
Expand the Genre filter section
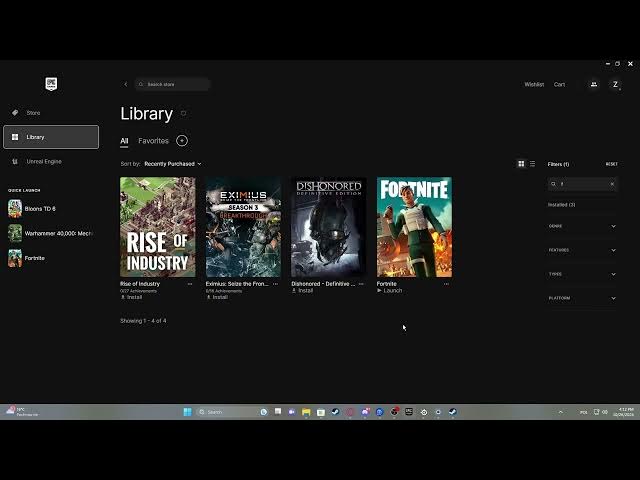pyautogui.click(x=582, y=226)
